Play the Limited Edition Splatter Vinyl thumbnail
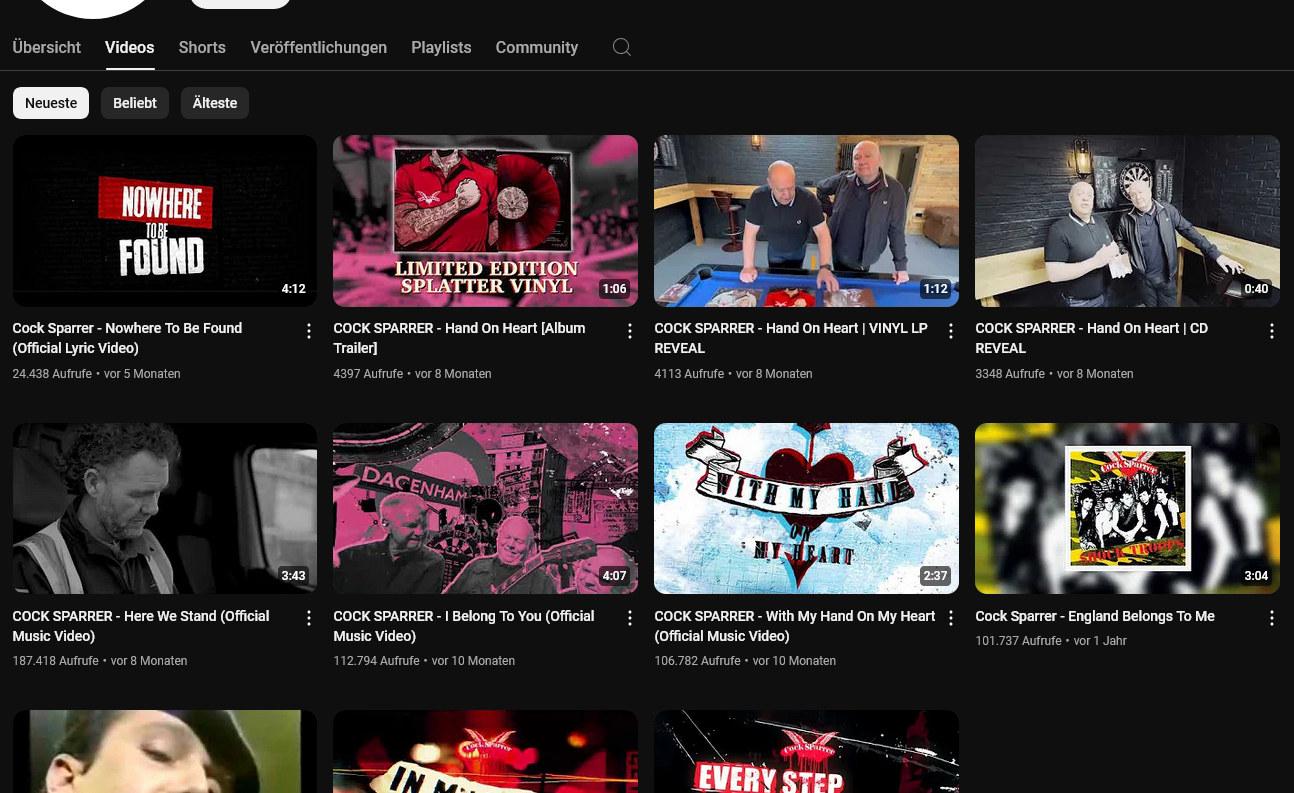 (485, 221)
